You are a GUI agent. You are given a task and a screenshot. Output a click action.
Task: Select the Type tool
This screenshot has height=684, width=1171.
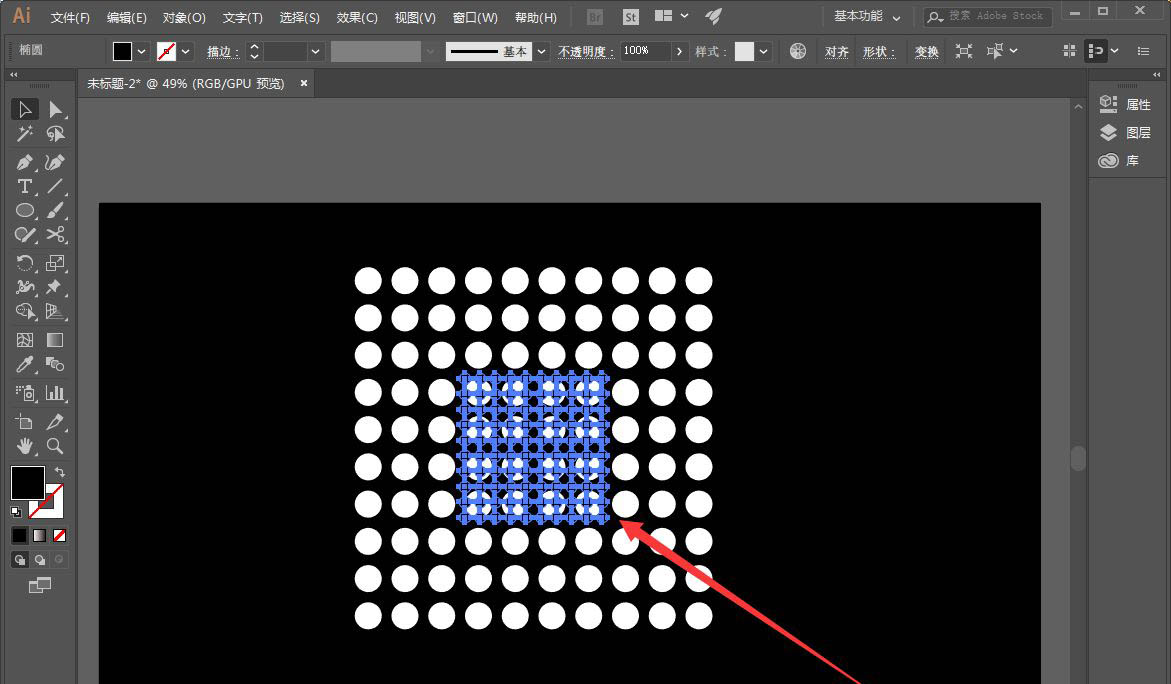point(25,187)
